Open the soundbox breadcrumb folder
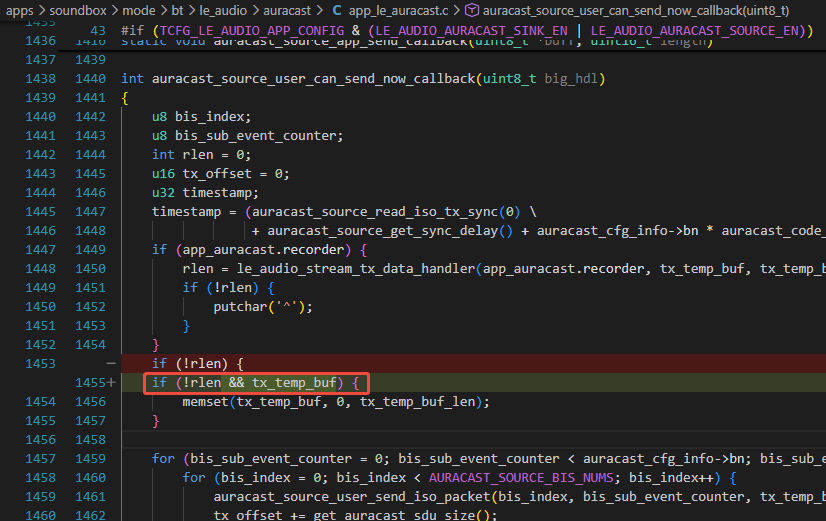Image resolution: width=826 pixels, height=521 pixels. click(77, 10)
